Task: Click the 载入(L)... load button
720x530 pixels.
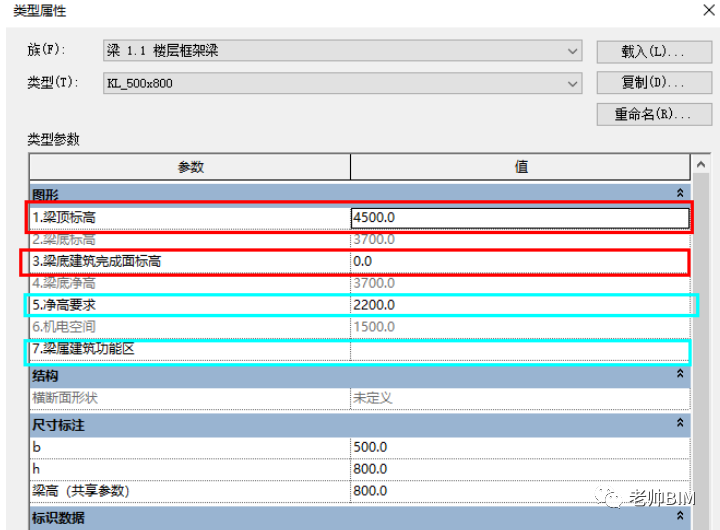Action: (654, 52)
